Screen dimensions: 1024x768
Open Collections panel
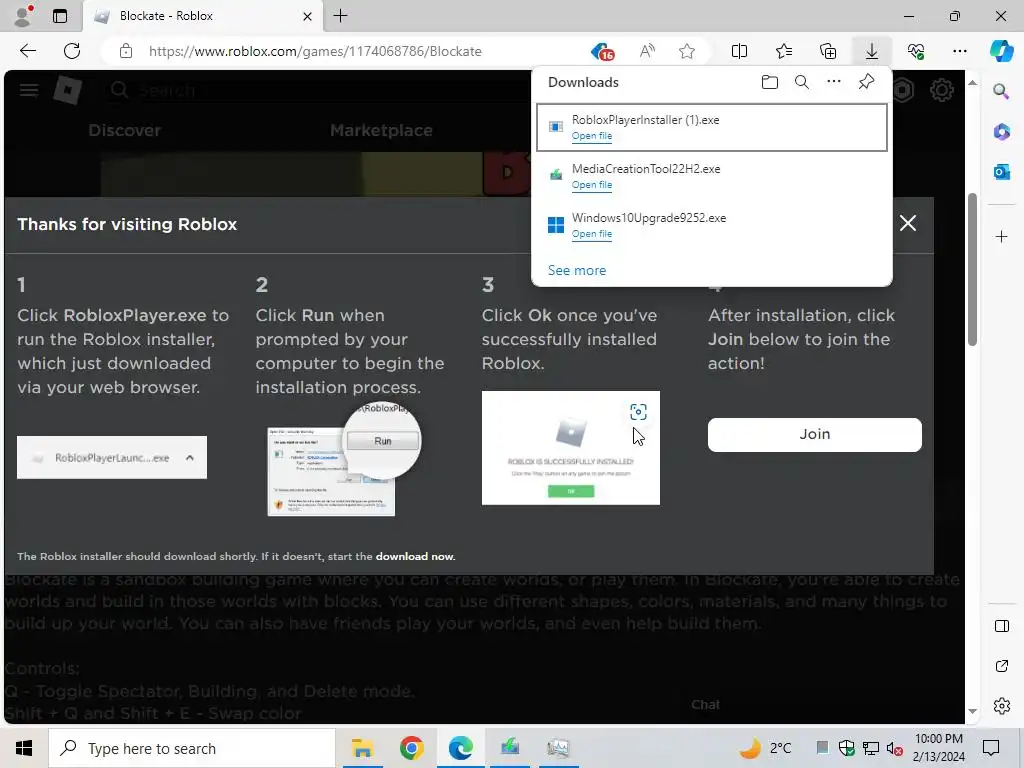[827, 51]
